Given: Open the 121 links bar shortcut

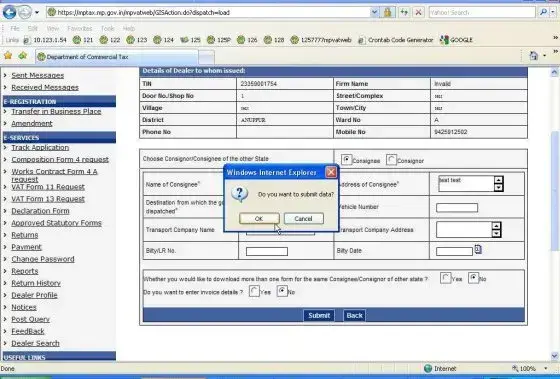Looking at the screenshot, I should click(83, 40).
